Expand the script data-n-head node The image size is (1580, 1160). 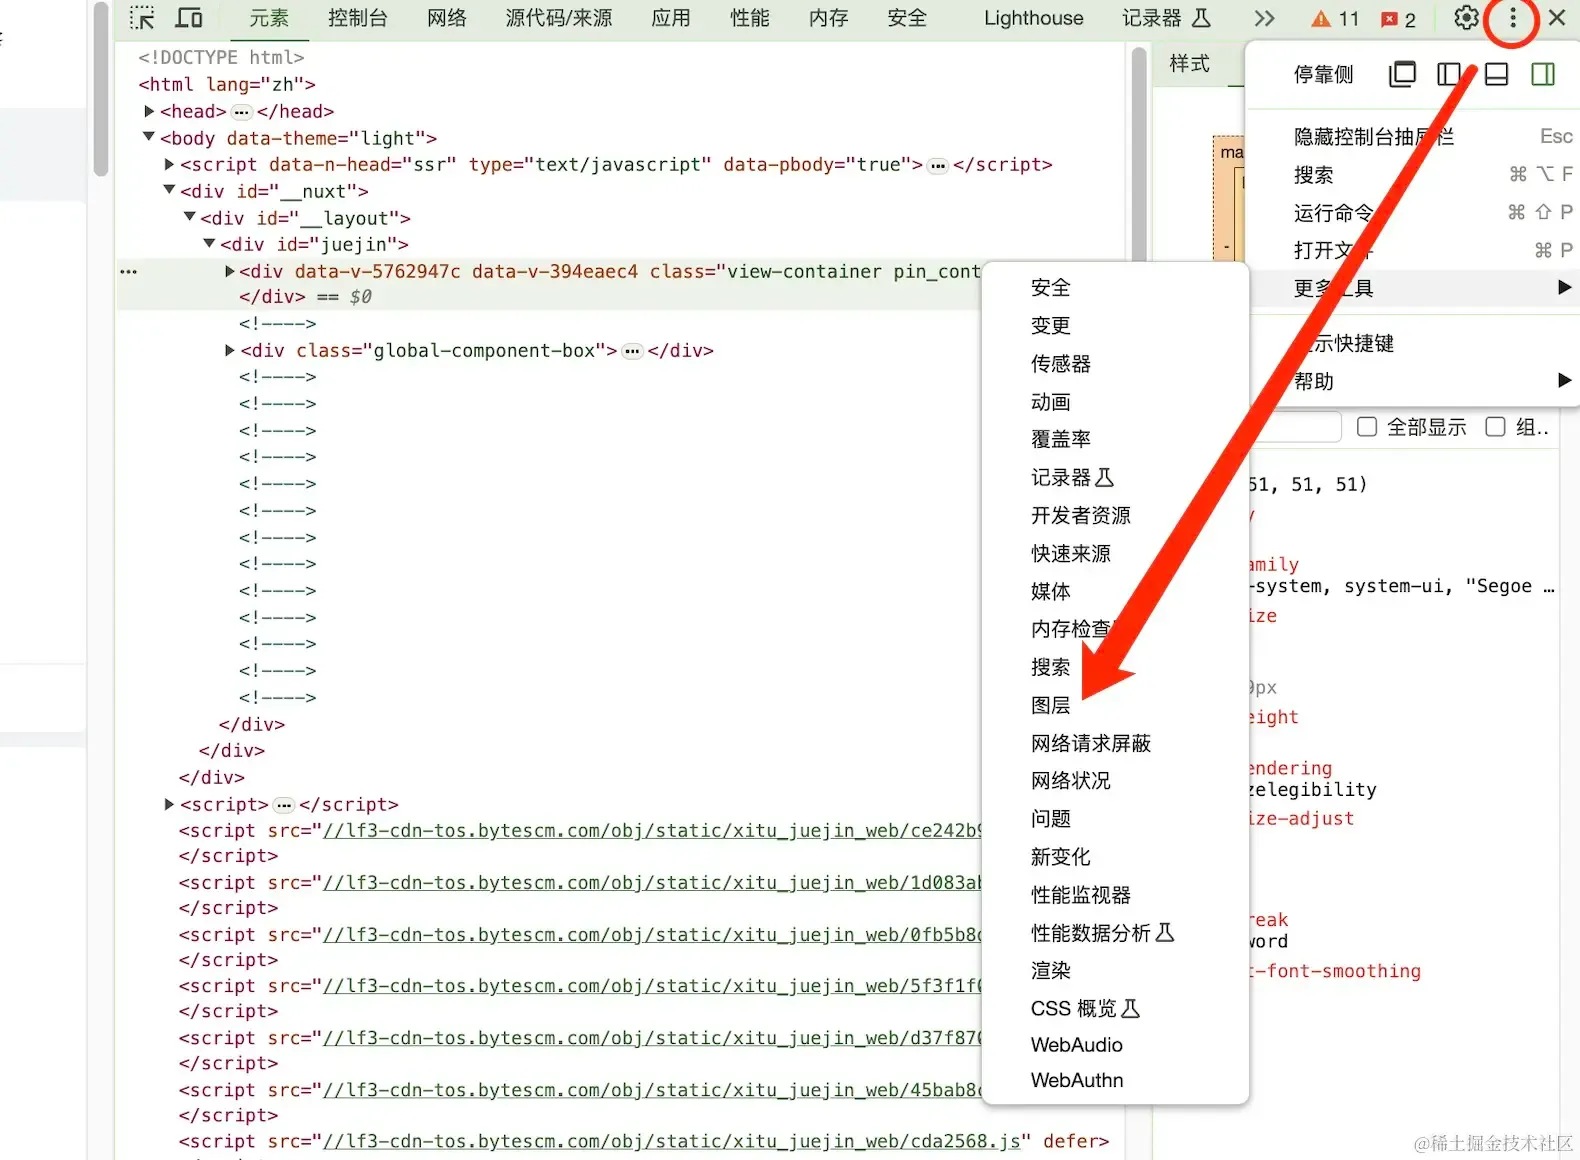click(x=169, y=164)
